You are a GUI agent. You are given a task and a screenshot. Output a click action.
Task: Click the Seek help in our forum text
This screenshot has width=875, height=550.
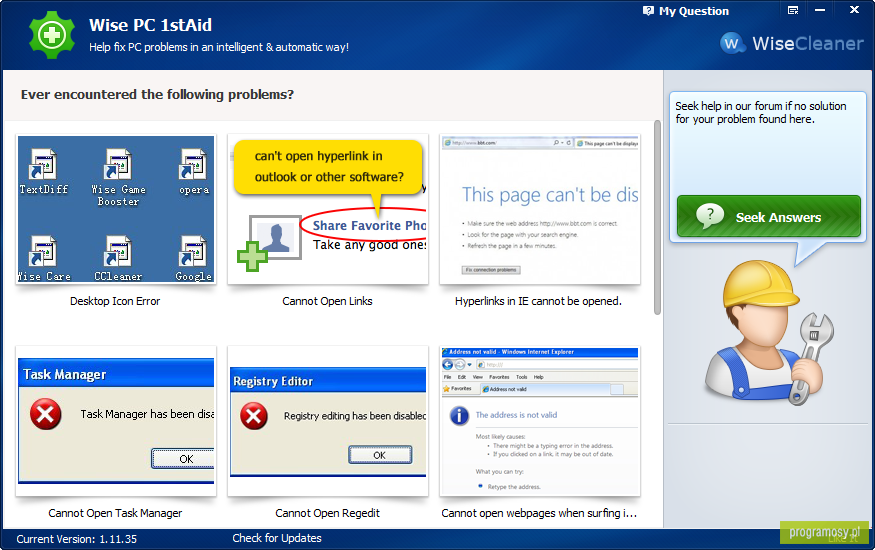pos(761,112)
